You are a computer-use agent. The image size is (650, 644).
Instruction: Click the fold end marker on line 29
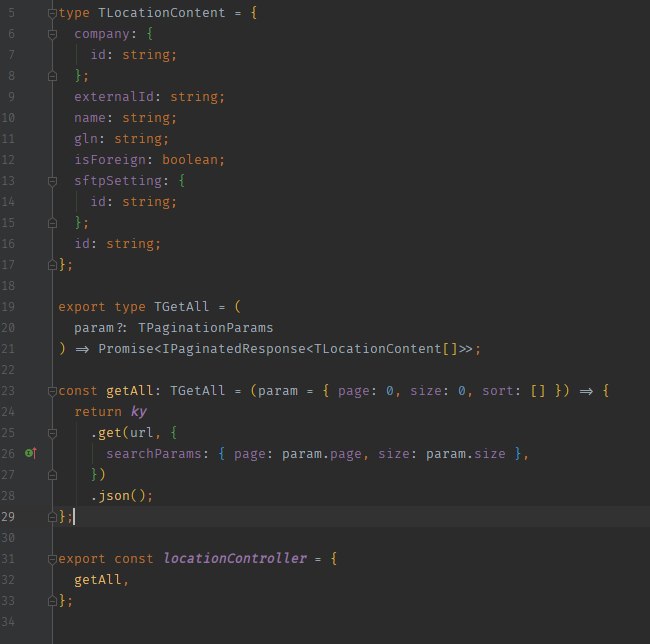pos(52,517)
